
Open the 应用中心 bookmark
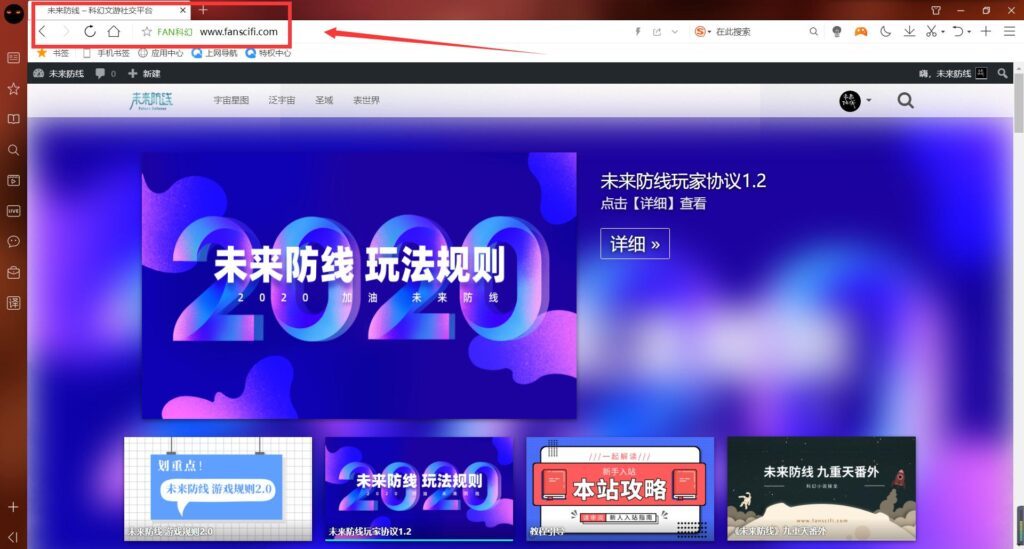pos(161,53)
